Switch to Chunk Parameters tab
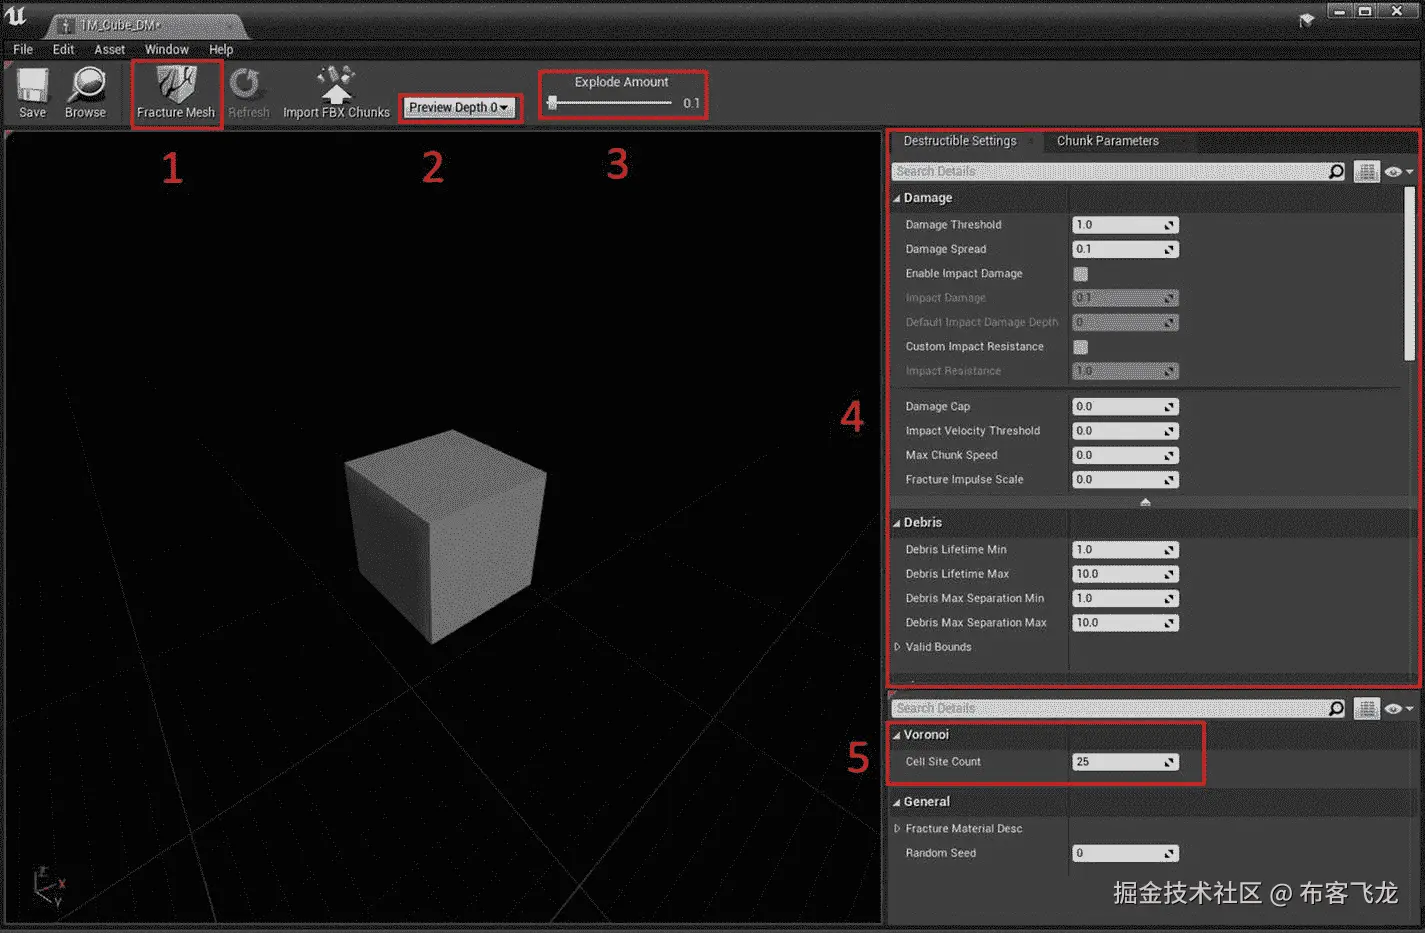The image size is (1425, 933). (1107, 141)
